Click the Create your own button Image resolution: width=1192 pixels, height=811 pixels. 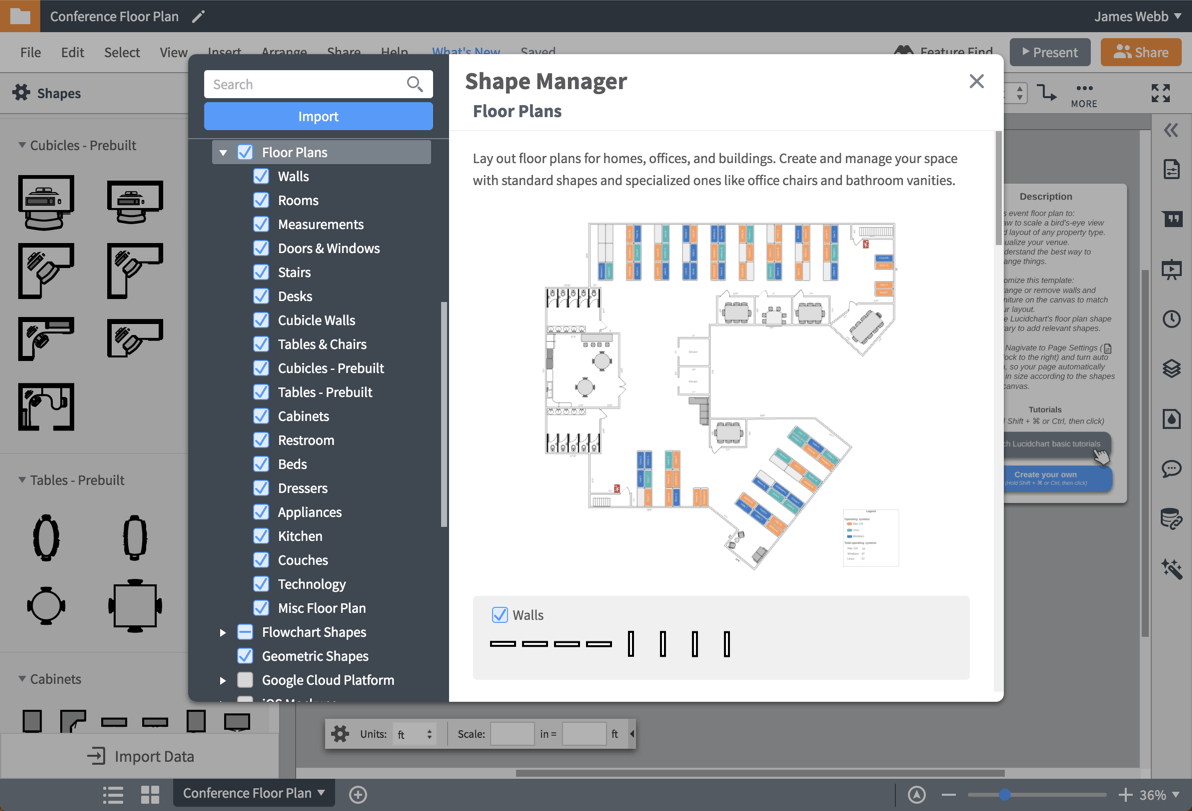click(x=1056, y=478)
